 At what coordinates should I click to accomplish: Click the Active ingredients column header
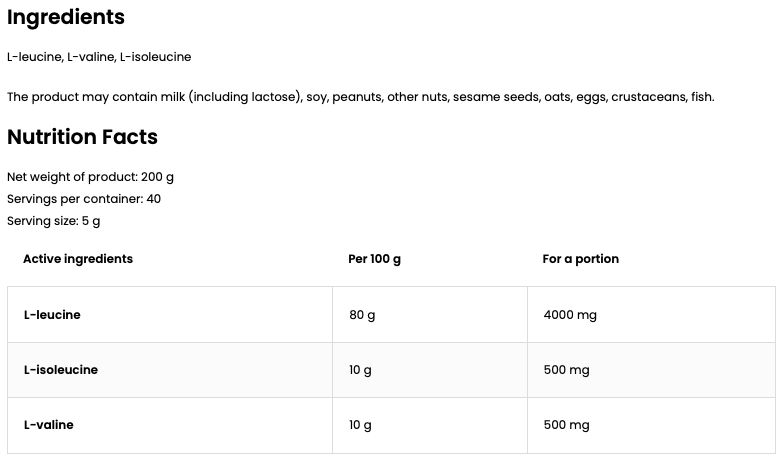click(78, 259)
